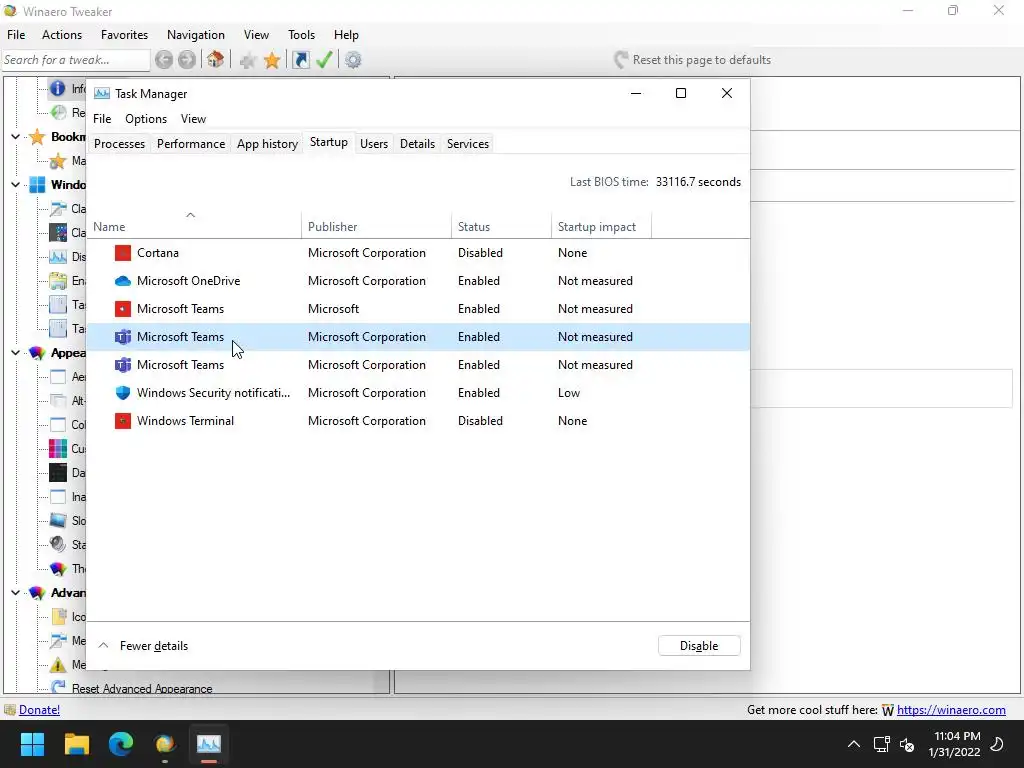Switch to Winaero Tweaker taskbar icon
1024x768 pixels.
point(165,743)
